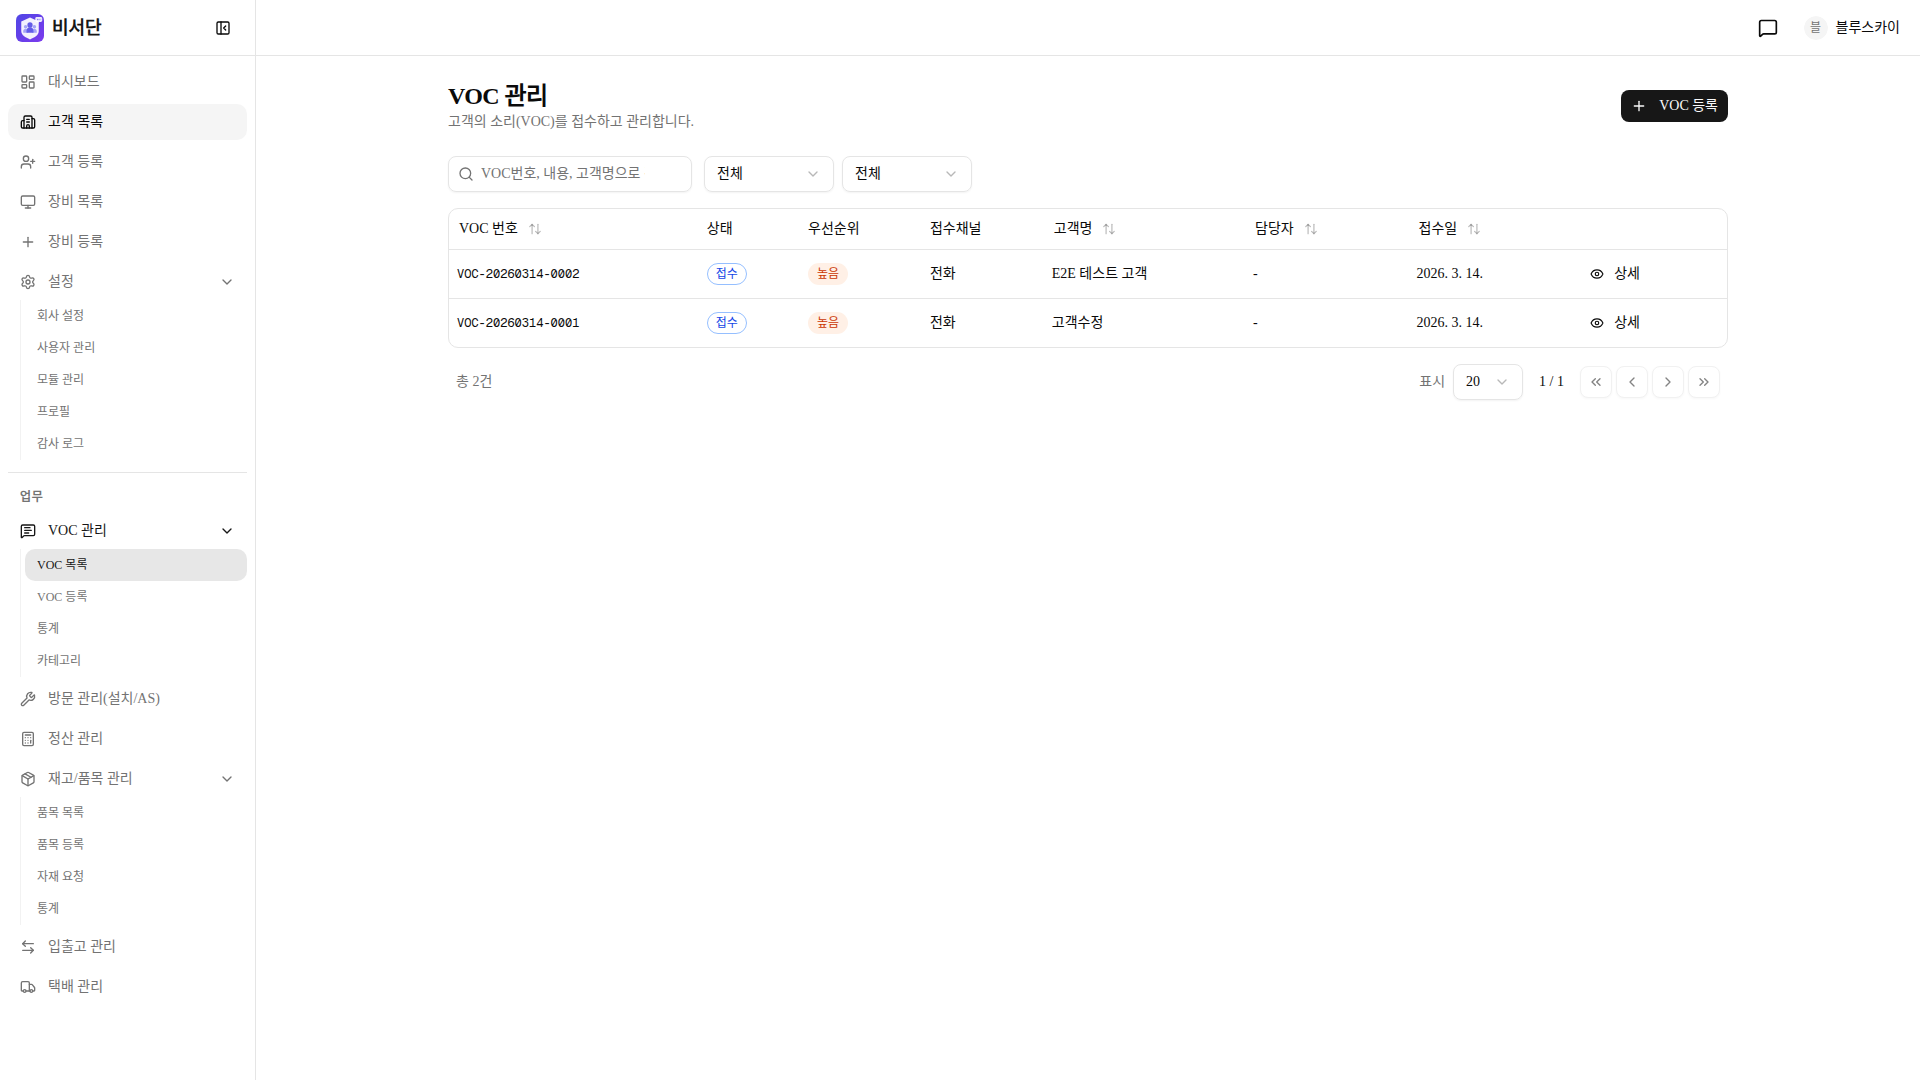Open the 표시 page size dropdown showing 20

[x=1487, y=382]
